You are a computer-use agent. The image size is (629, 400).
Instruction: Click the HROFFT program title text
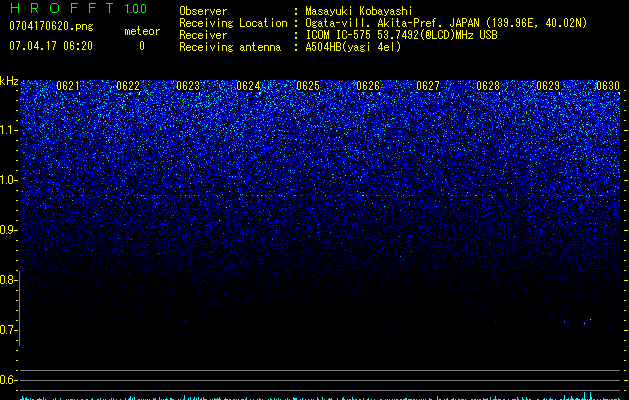62,8
